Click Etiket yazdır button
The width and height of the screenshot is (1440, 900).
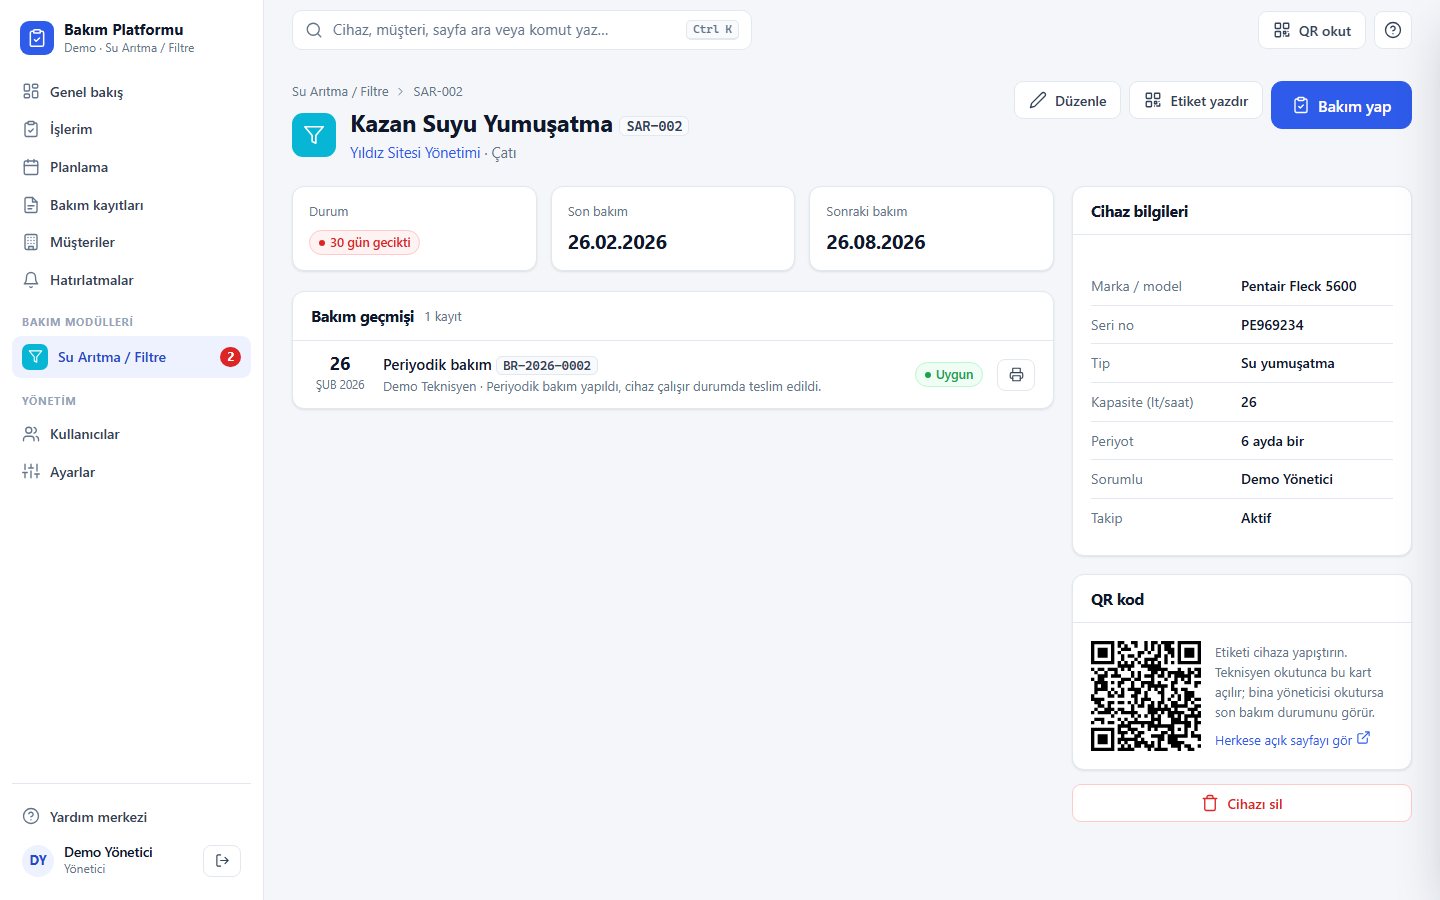coord(1196,100)
